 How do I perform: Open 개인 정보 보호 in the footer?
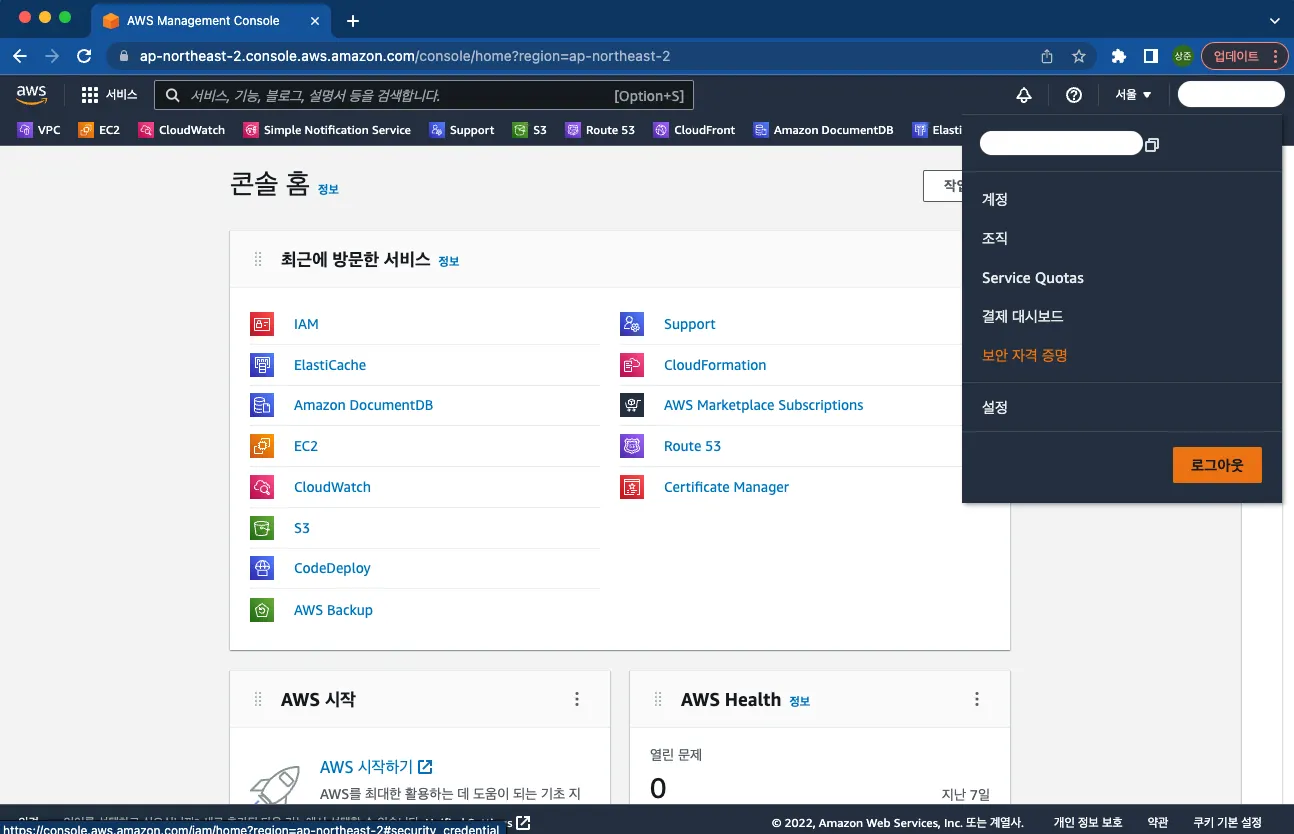pos(1088,822)
